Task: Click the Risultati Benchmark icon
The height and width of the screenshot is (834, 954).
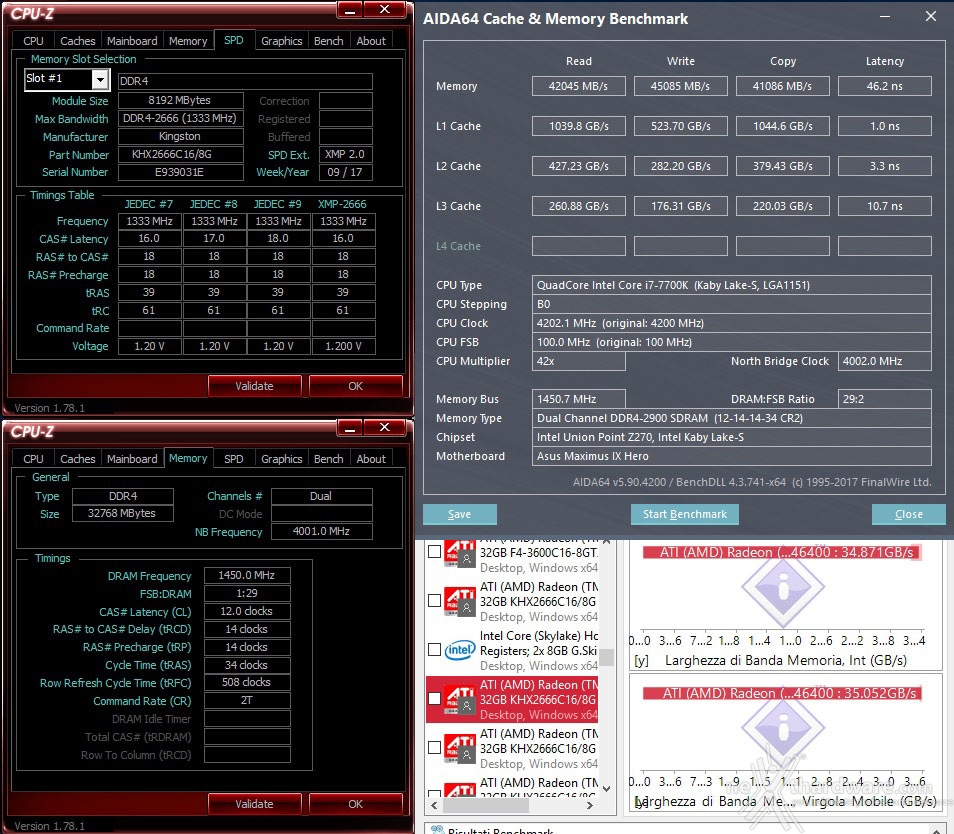Action: point(437,830)
